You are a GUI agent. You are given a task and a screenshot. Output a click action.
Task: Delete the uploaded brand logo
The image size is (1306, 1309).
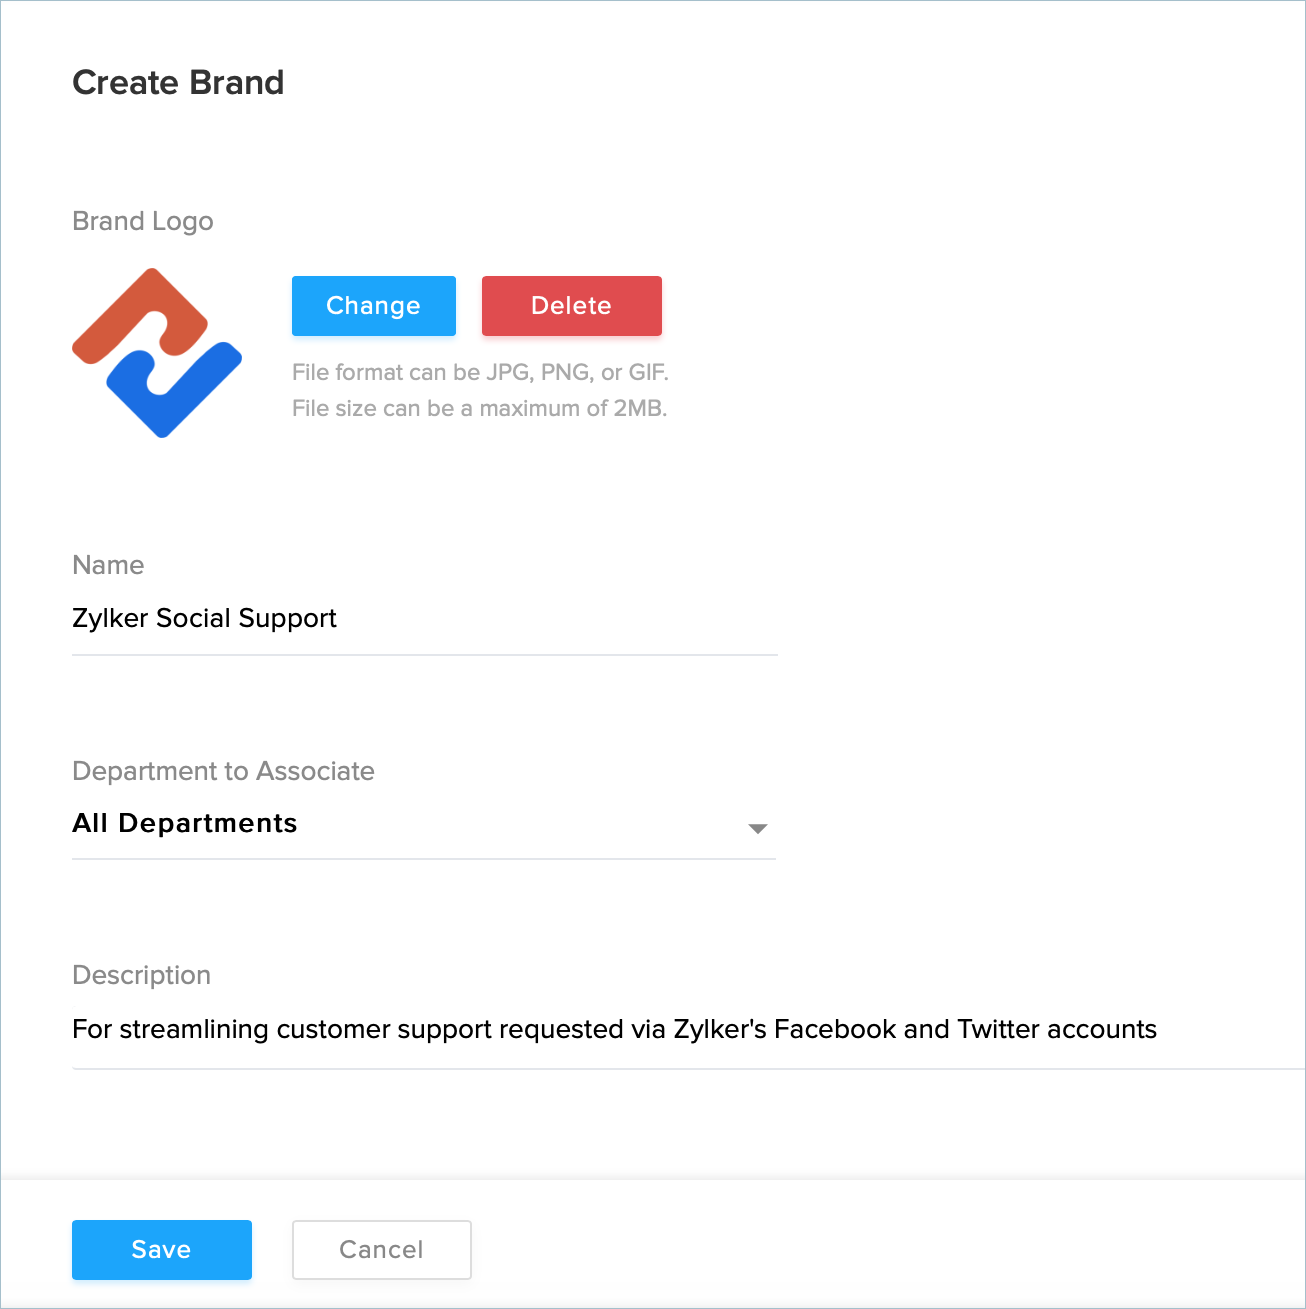tap(571, 306)
